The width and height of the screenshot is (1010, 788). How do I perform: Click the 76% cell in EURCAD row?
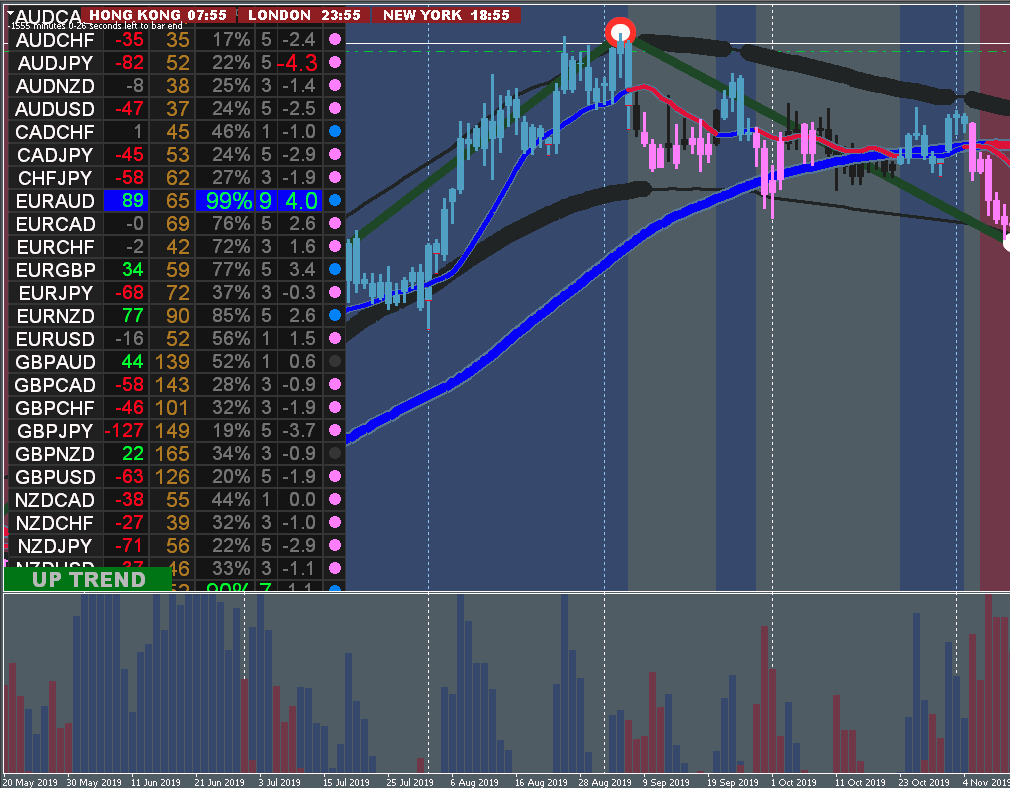coord(231,224)
